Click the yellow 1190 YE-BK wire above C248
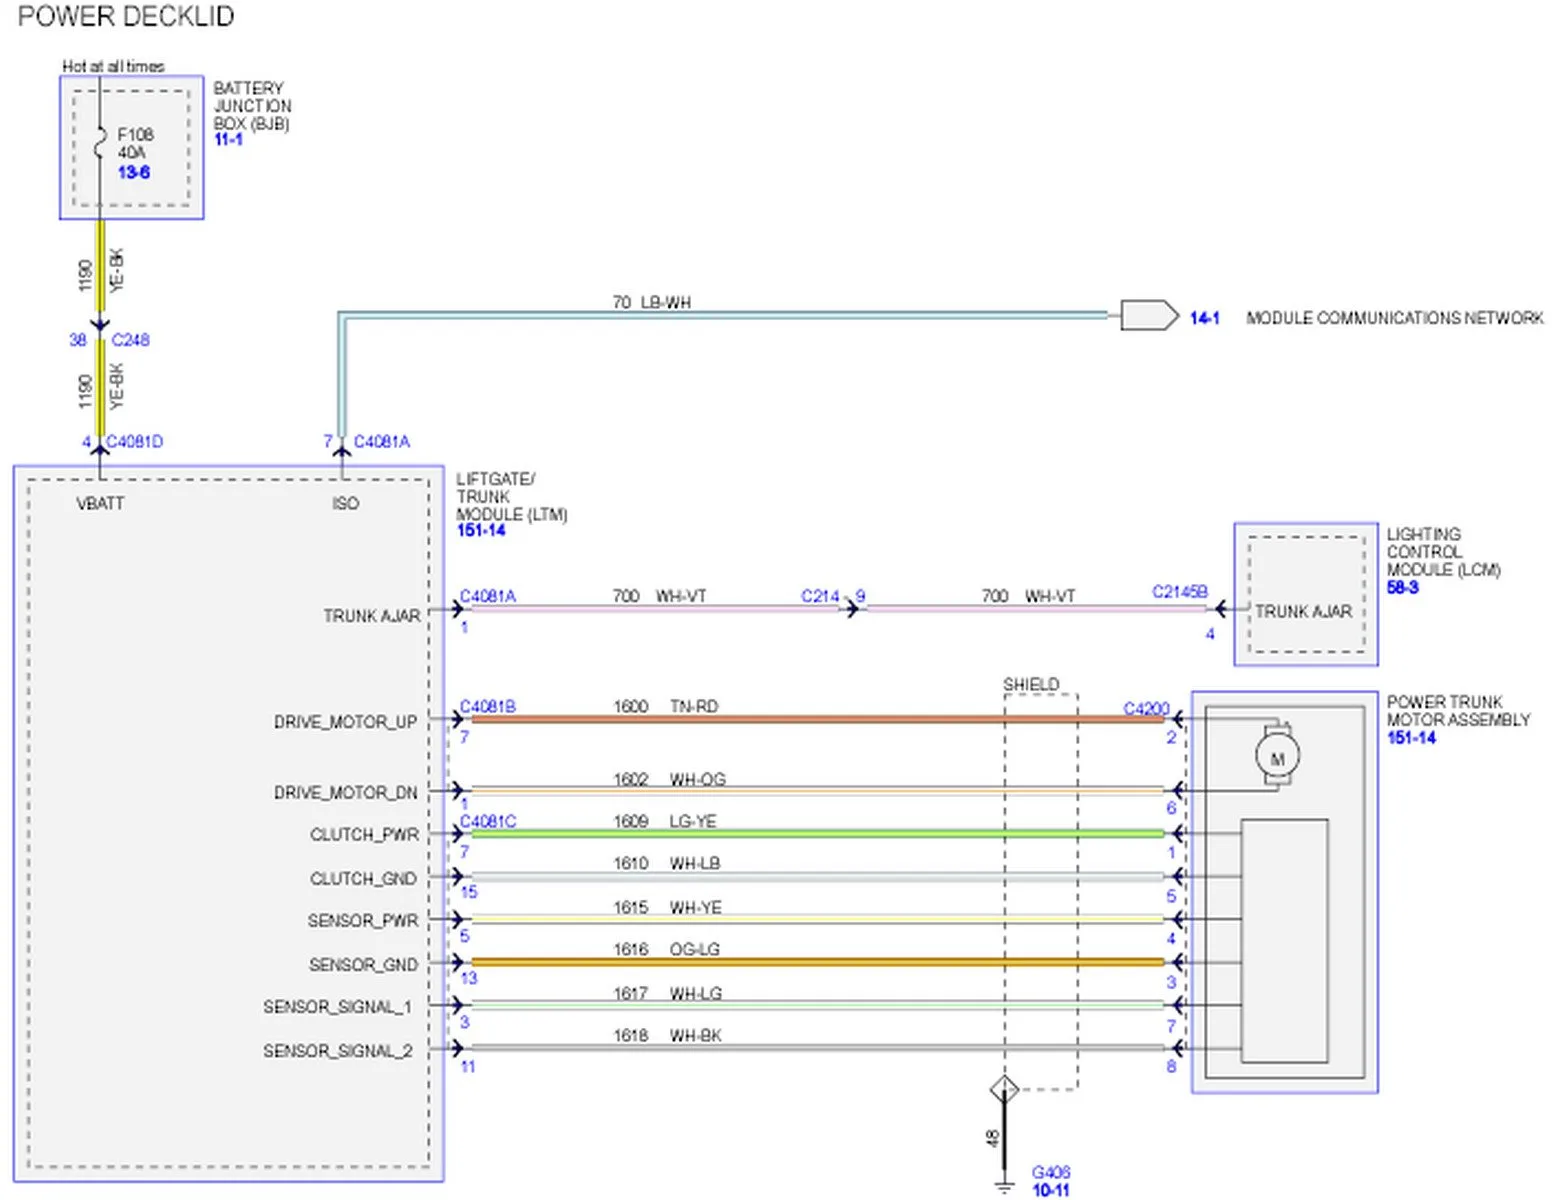 (100, 268)
